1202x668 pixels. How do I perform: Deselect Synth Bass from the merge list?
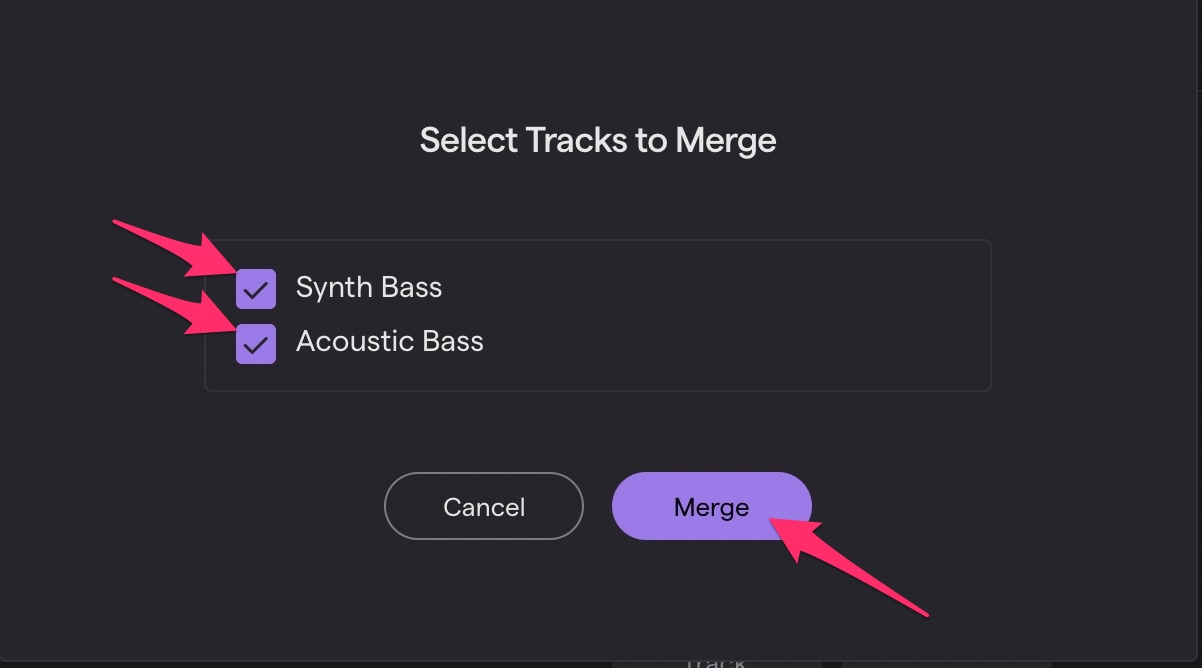tap(256, 289)
